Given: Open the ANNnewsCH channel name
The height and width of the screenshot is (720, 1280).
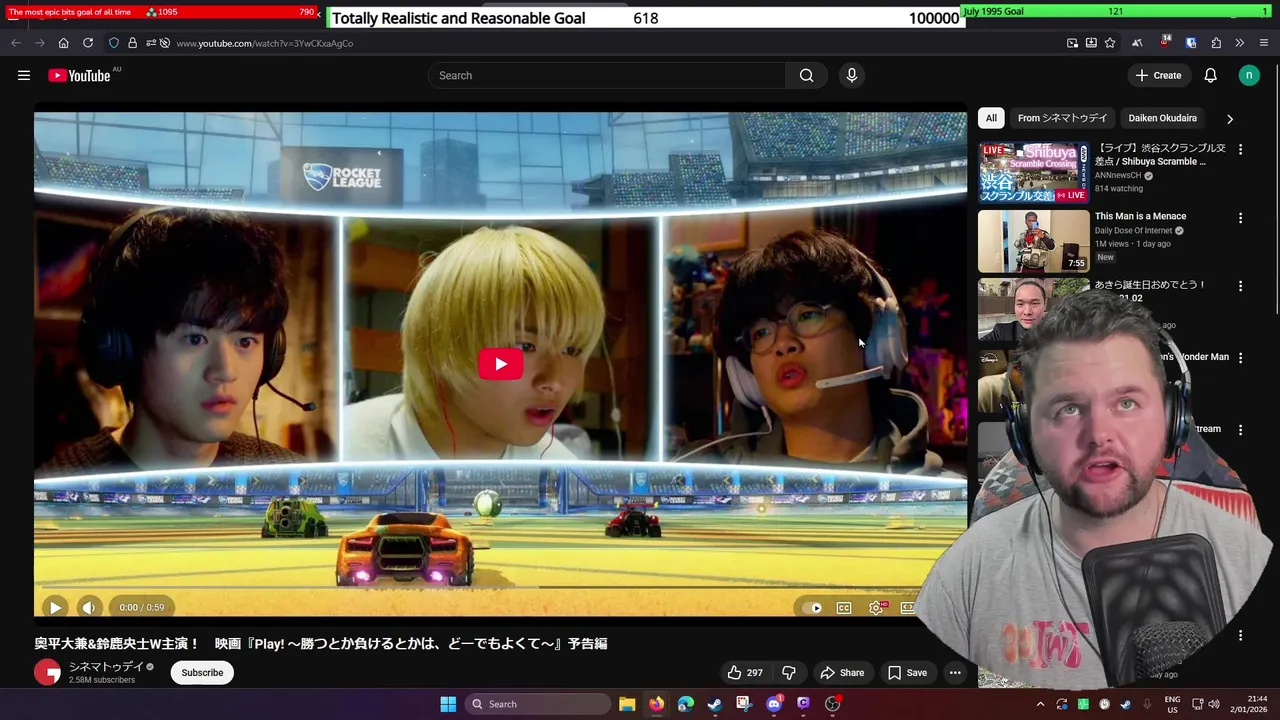Looking at the screenshot, I should pyautogui.click(x=1117, y=175).
